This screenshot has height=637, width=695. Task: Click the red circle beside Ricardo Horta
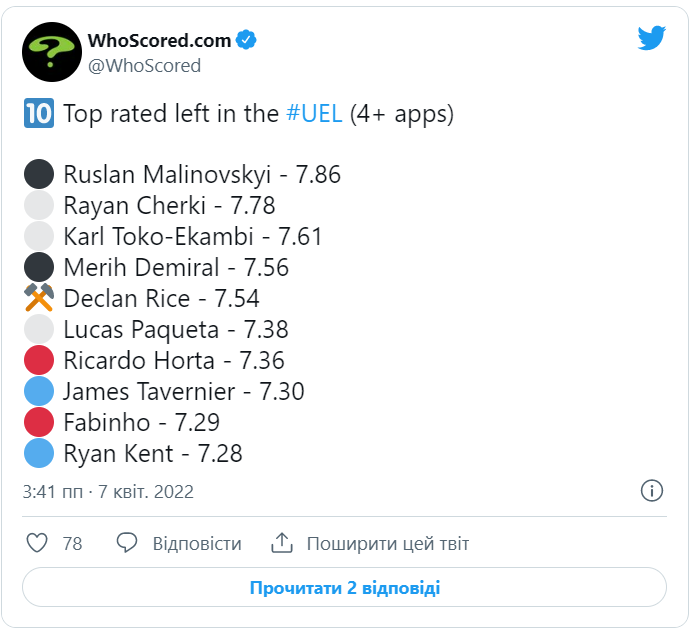(x=38, y=360)
